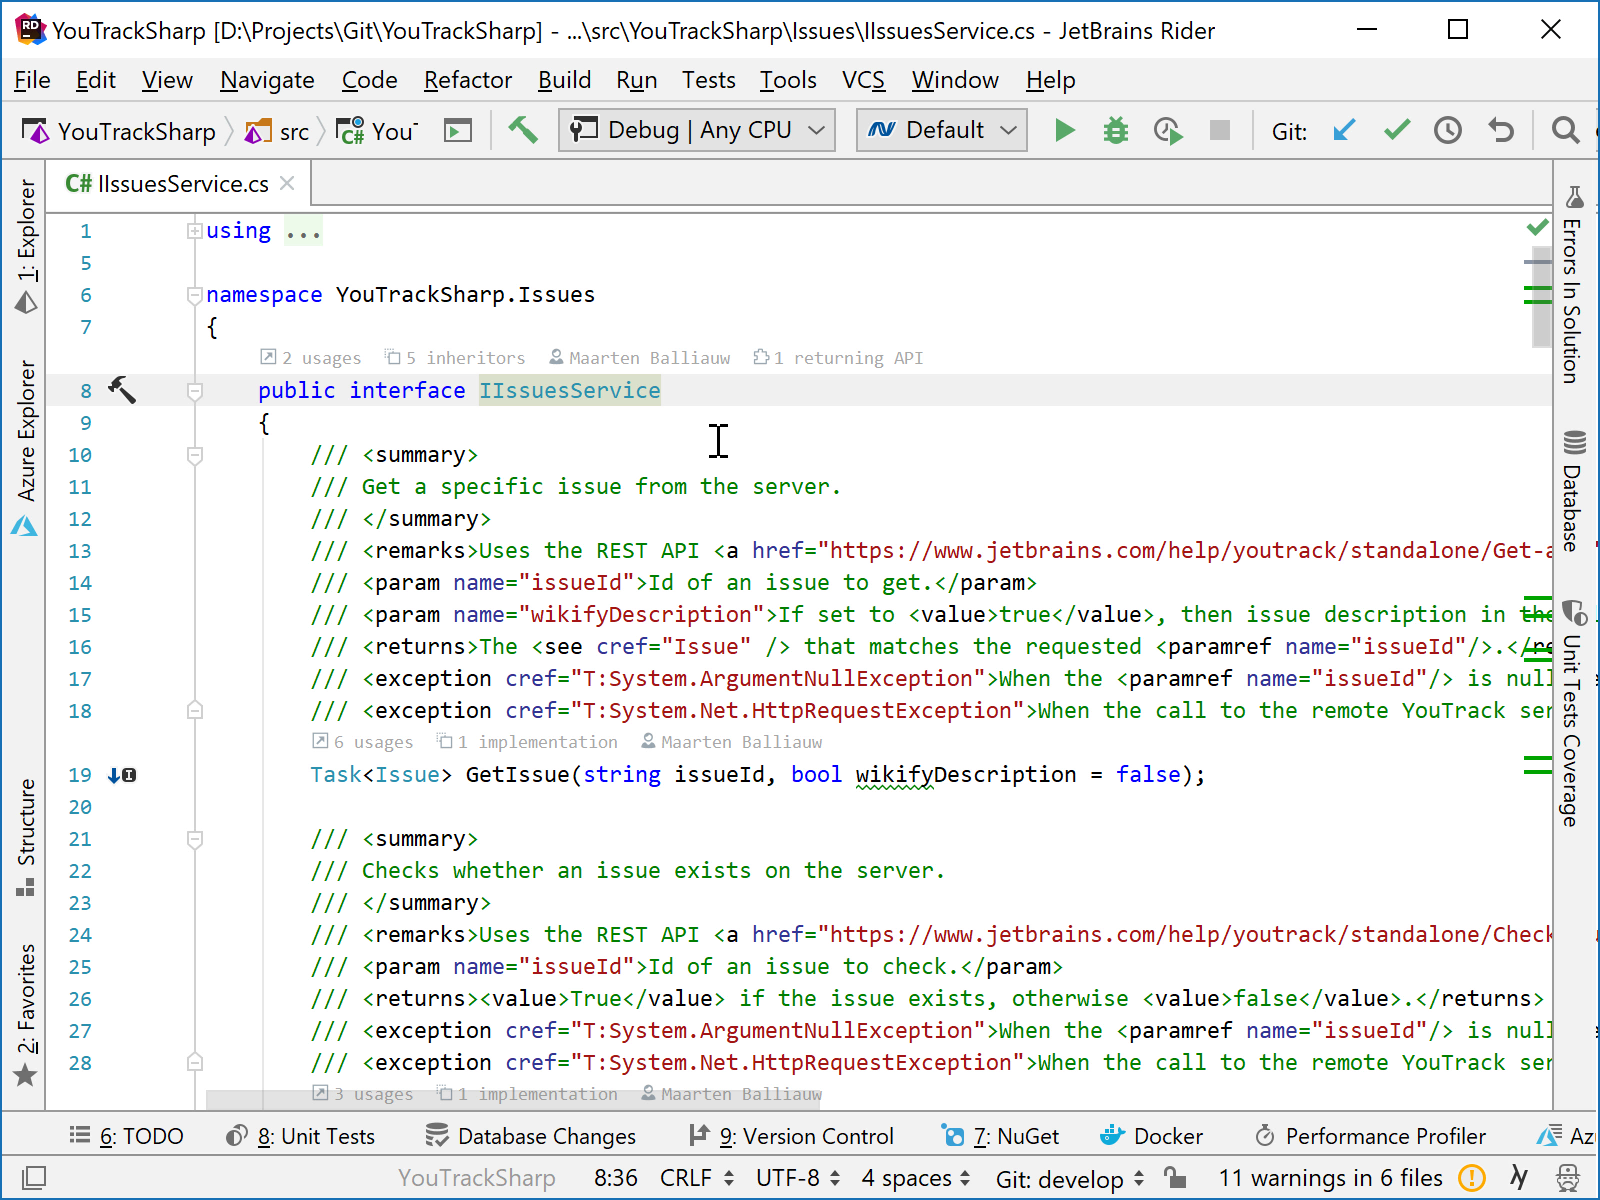Screen dimensions: 1600x1200
Task: Open Search Everywhere magnifier icon
Action: tap(1565, 130)
